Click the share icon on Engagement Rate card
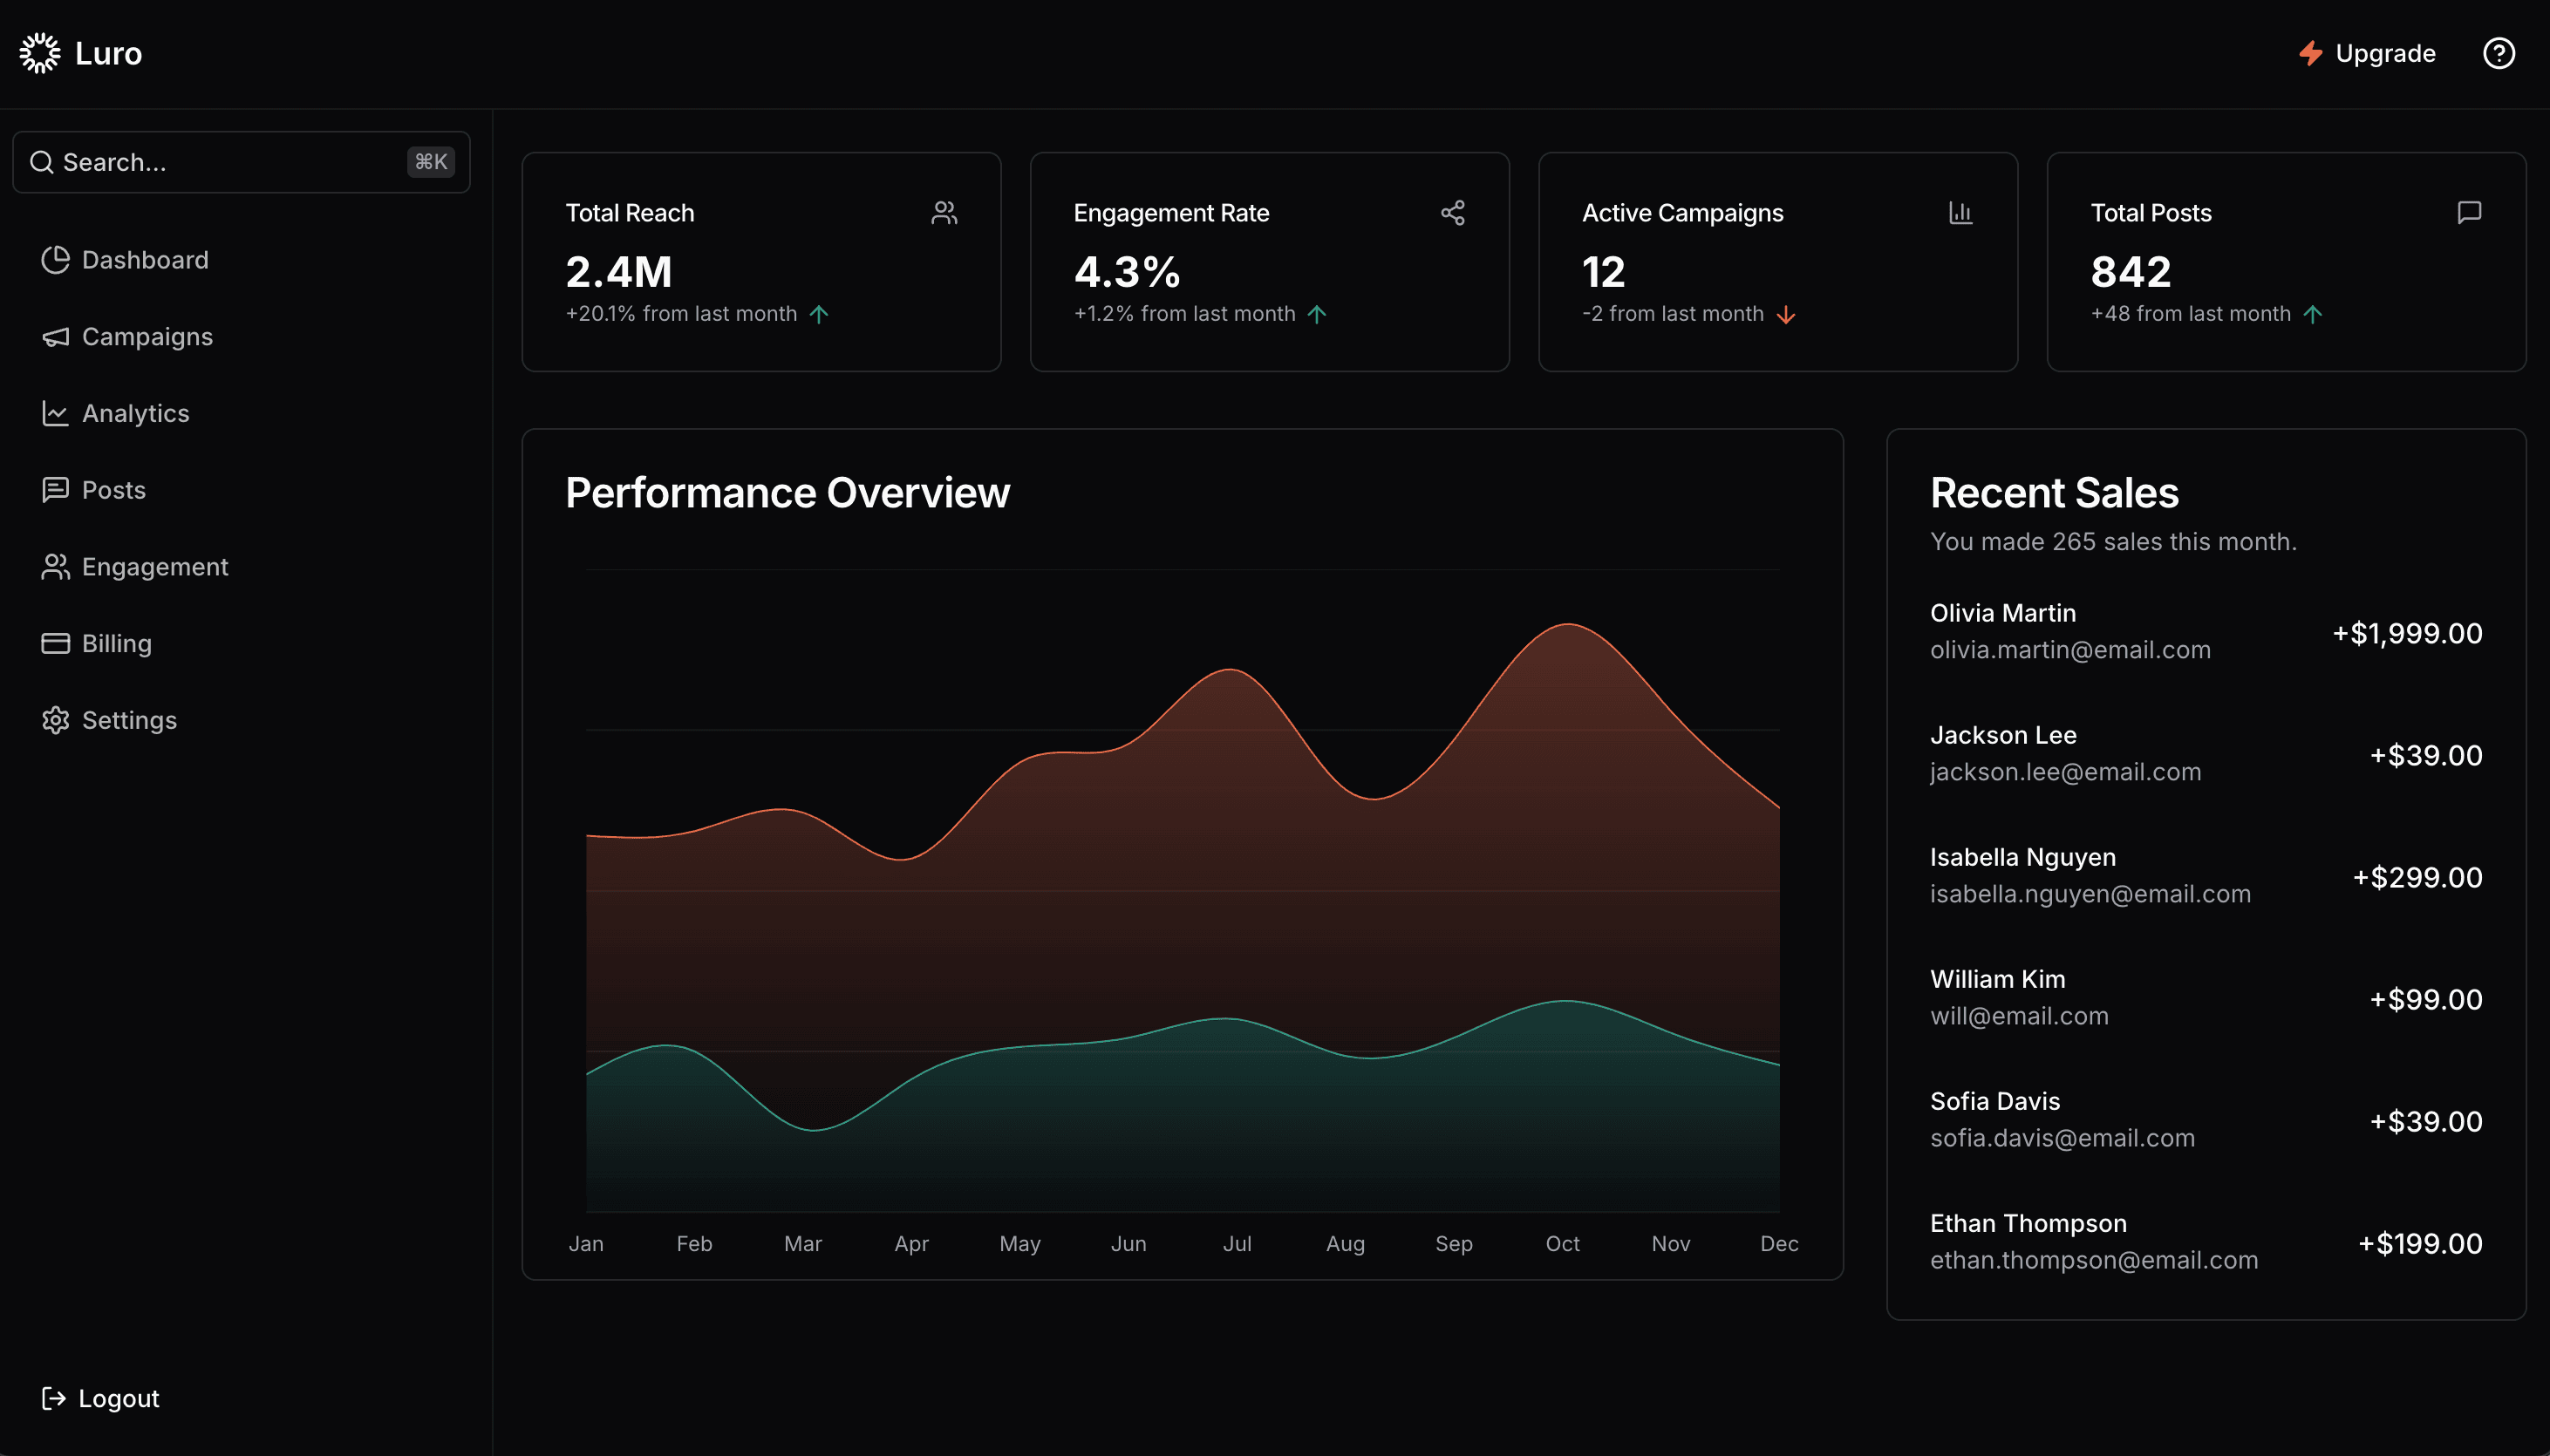Viewport: 2550px width, 1456px height. (1453, 212)
